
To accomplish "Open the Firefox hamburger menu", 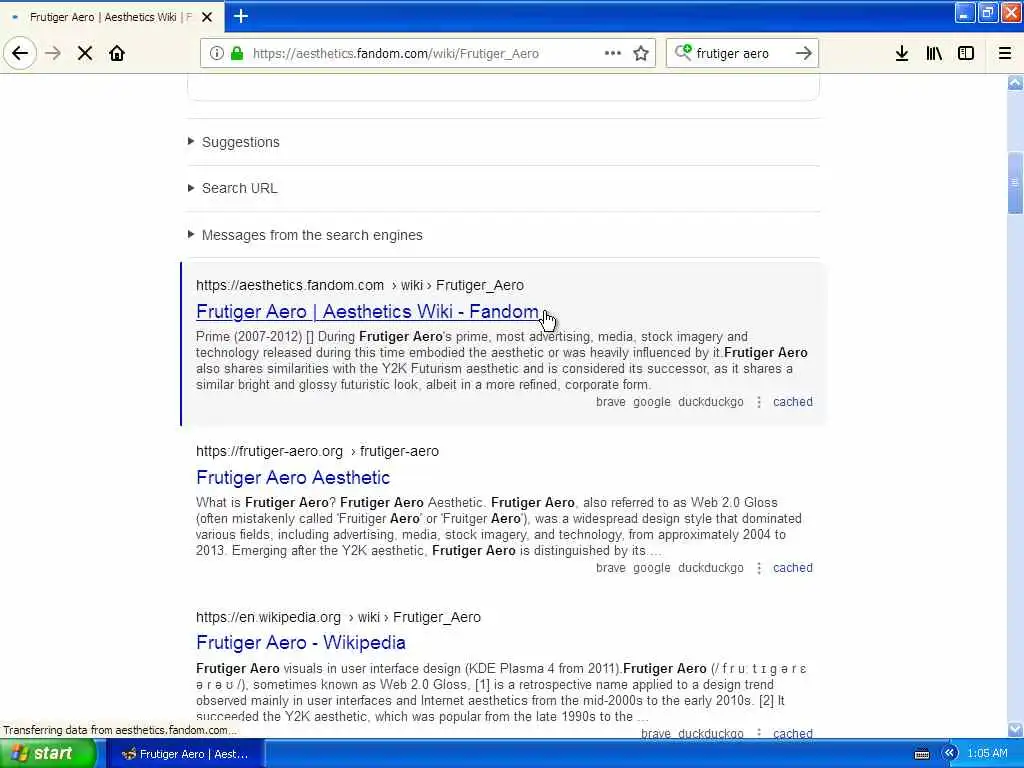I will (1005, 53).
